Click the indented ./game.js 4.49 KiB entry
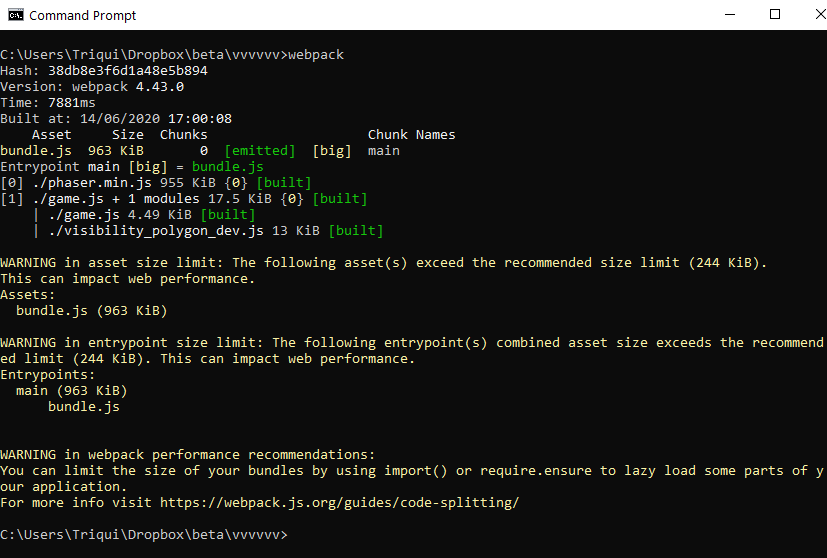827x558 pixels. pos(151,215)
